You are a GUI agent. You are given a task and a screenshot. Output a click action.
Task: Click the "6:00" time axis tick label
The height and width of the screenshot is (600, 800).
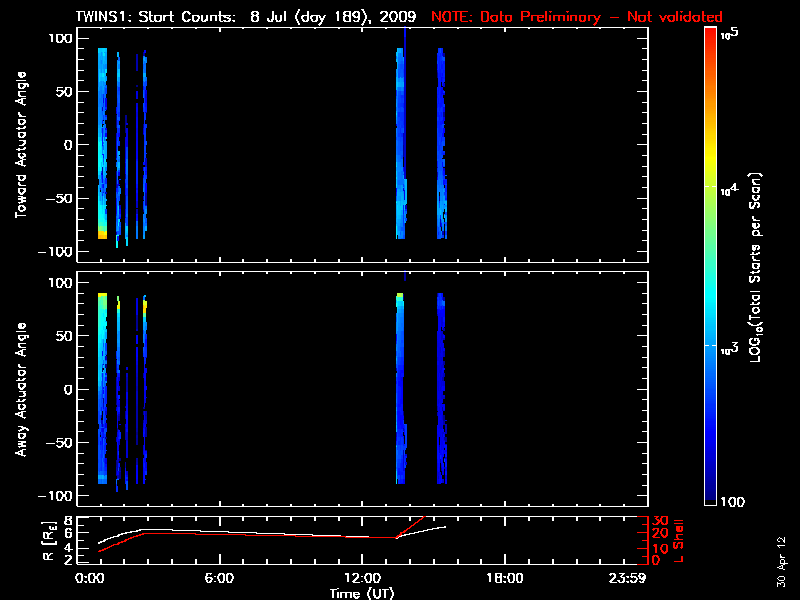[219, 578]
